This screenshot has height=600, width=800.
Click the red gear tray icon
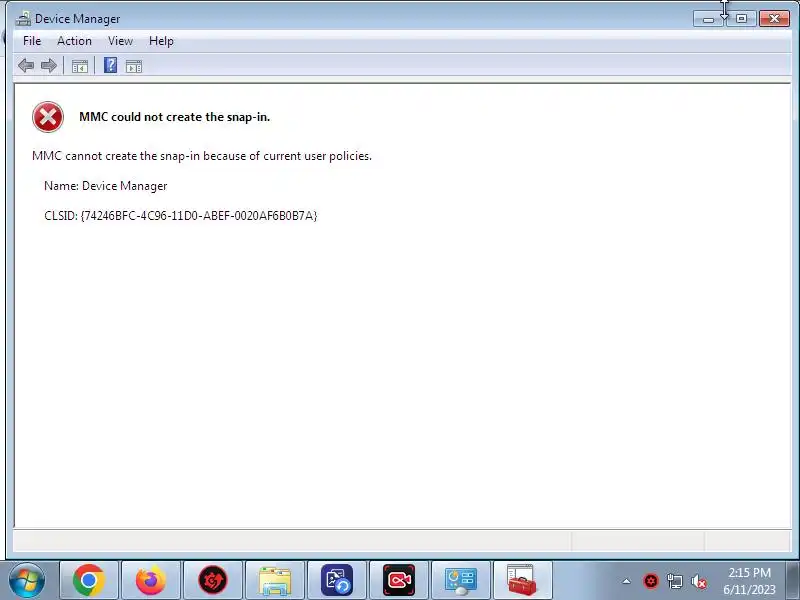coord(651,581)
